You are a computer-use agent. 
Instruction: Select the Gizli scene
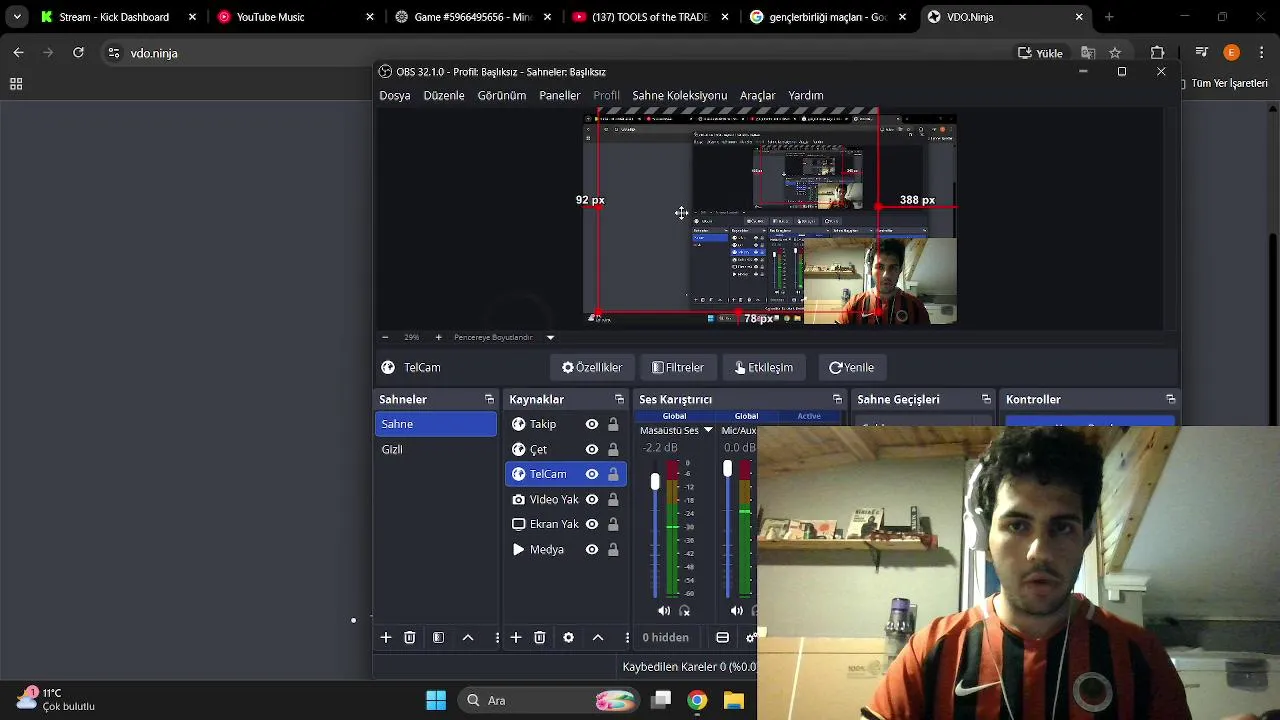(x=435, y=449)
